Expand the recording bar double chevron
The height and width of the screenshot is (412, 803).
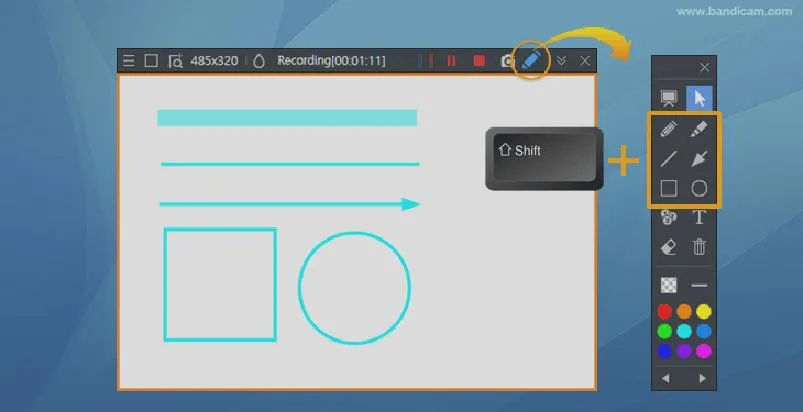pyautogui.click(x=561, y=61)
